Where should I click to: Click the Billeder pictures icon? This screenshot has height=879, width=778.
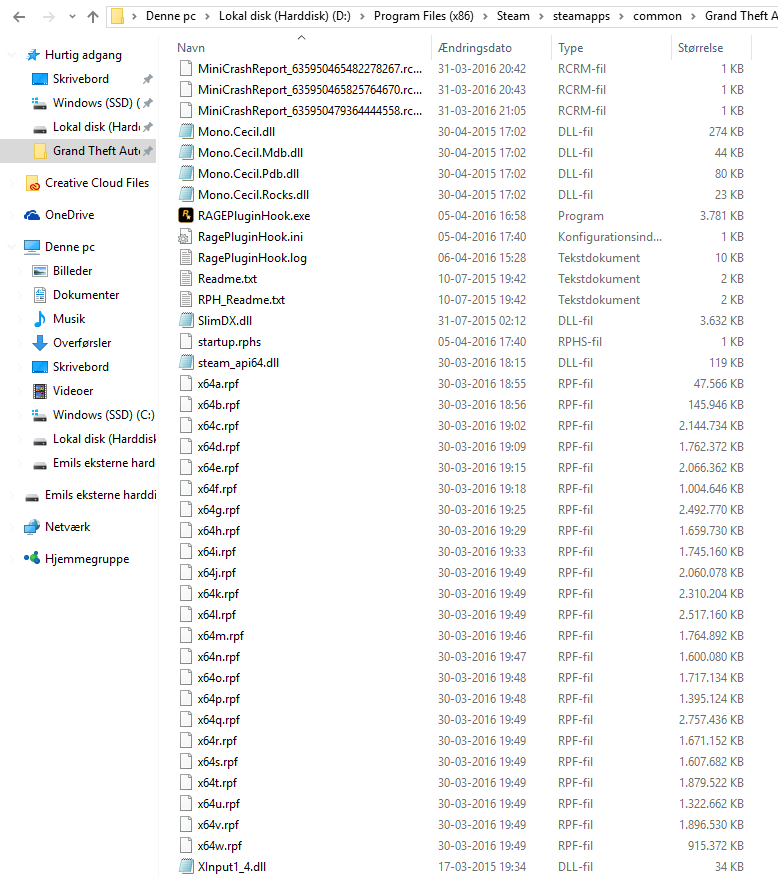(40, 271)
